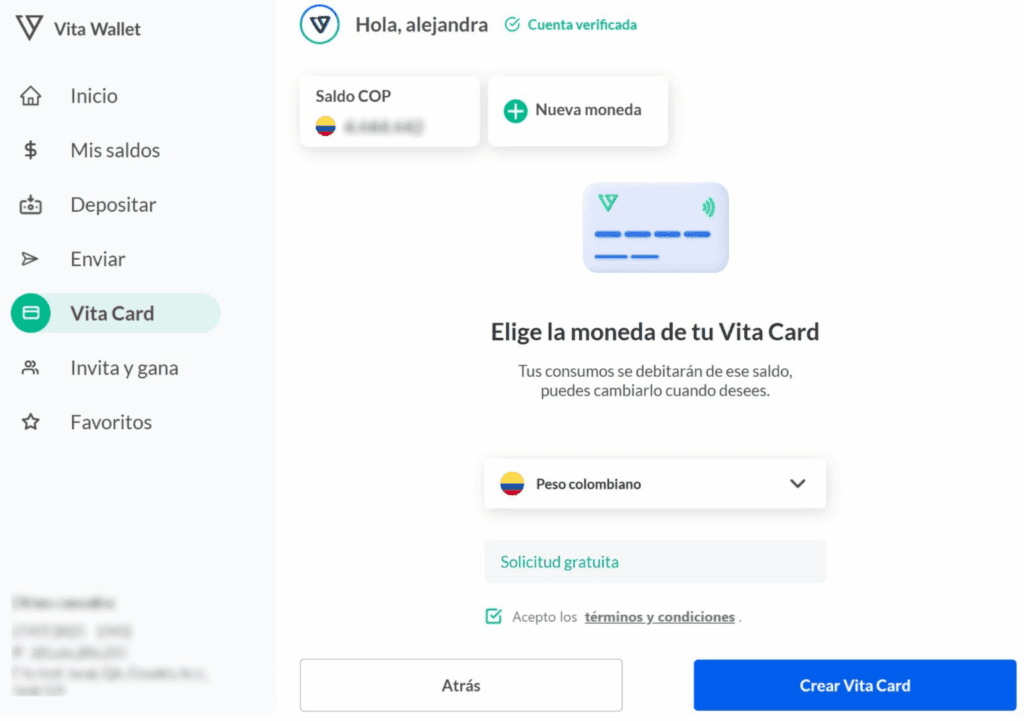The image size is (1024, 721).
Task: Click the profile avatar beside Hola, alejandra
Action: tap(319, 25)
